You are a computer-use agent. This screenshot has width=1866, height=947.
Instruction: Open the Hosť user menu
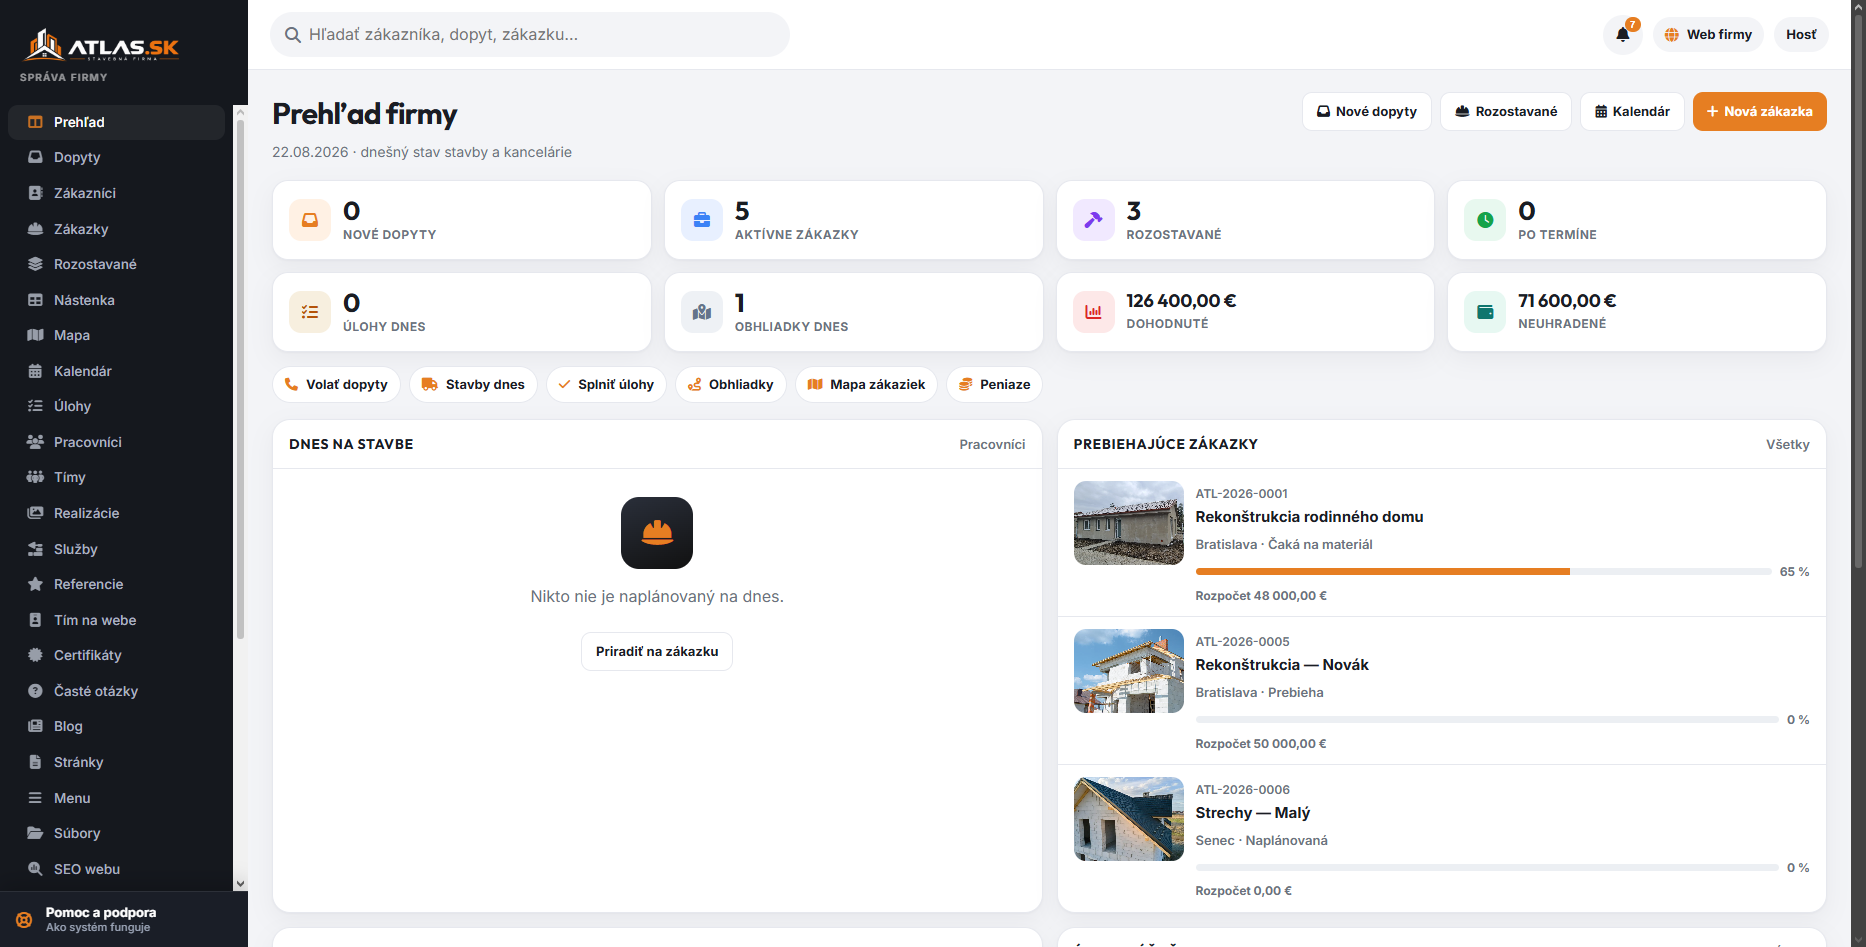tap(1801, 35)
